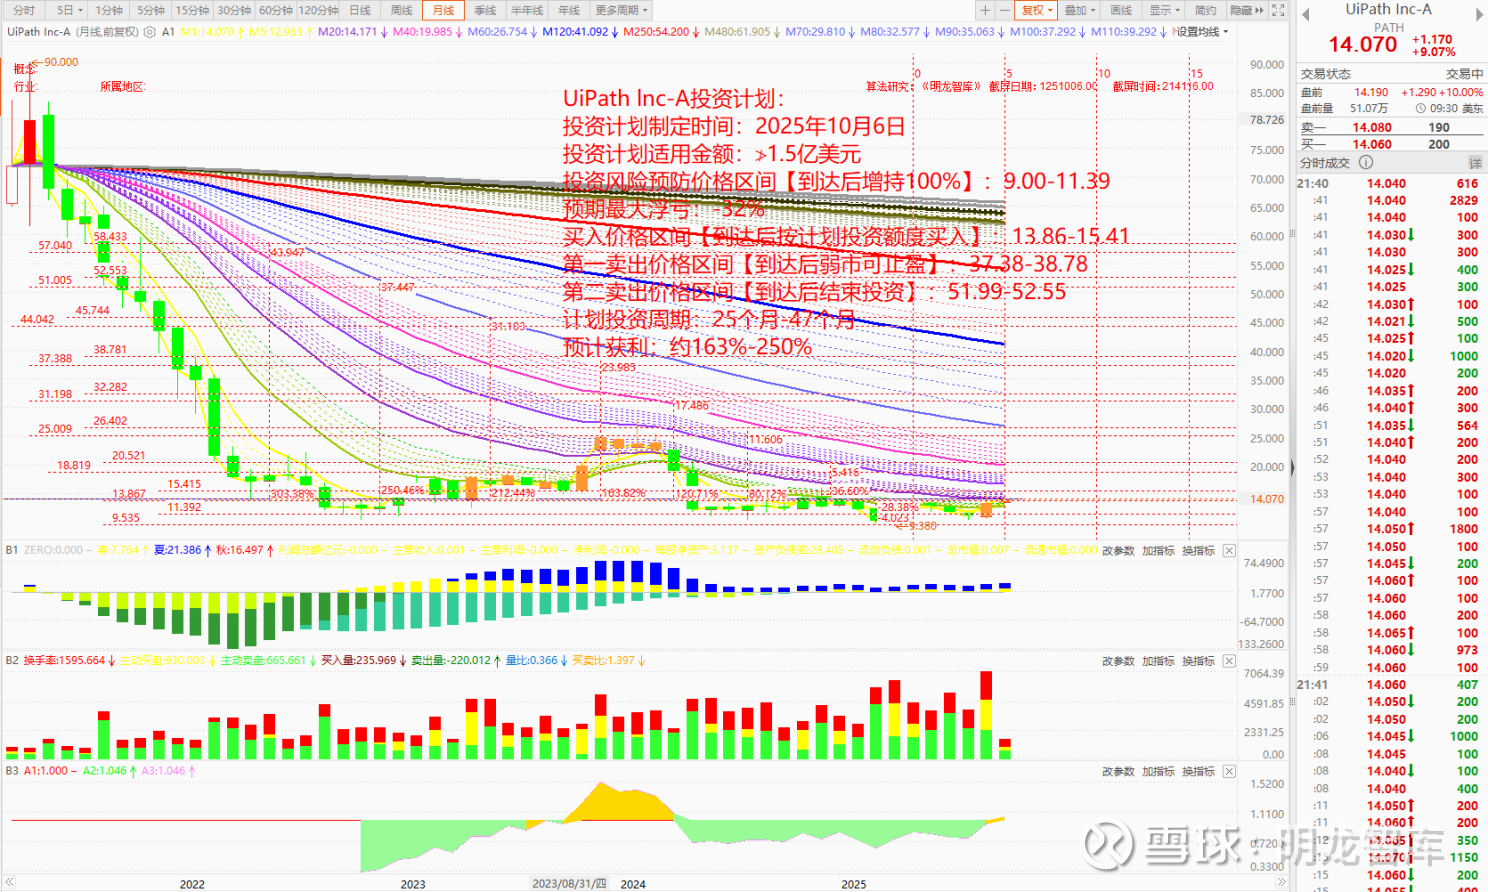Image resolution: width=1488 pixels, height=892 pixels.
Task: Click the 盘前量 51.07万 value
Action: 1369,109
